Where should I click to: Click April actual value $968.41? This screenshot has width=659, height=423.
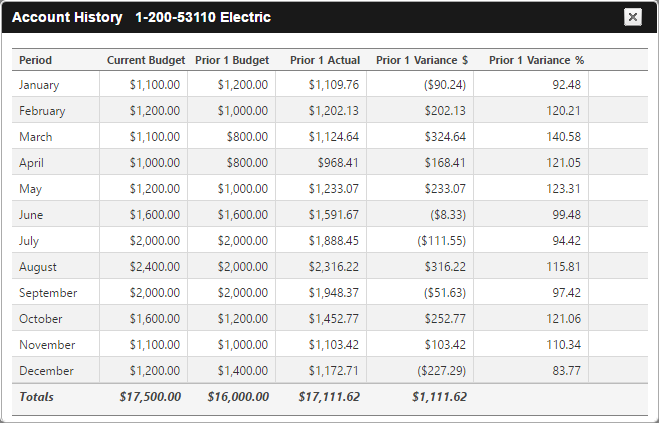pos(338,163)
